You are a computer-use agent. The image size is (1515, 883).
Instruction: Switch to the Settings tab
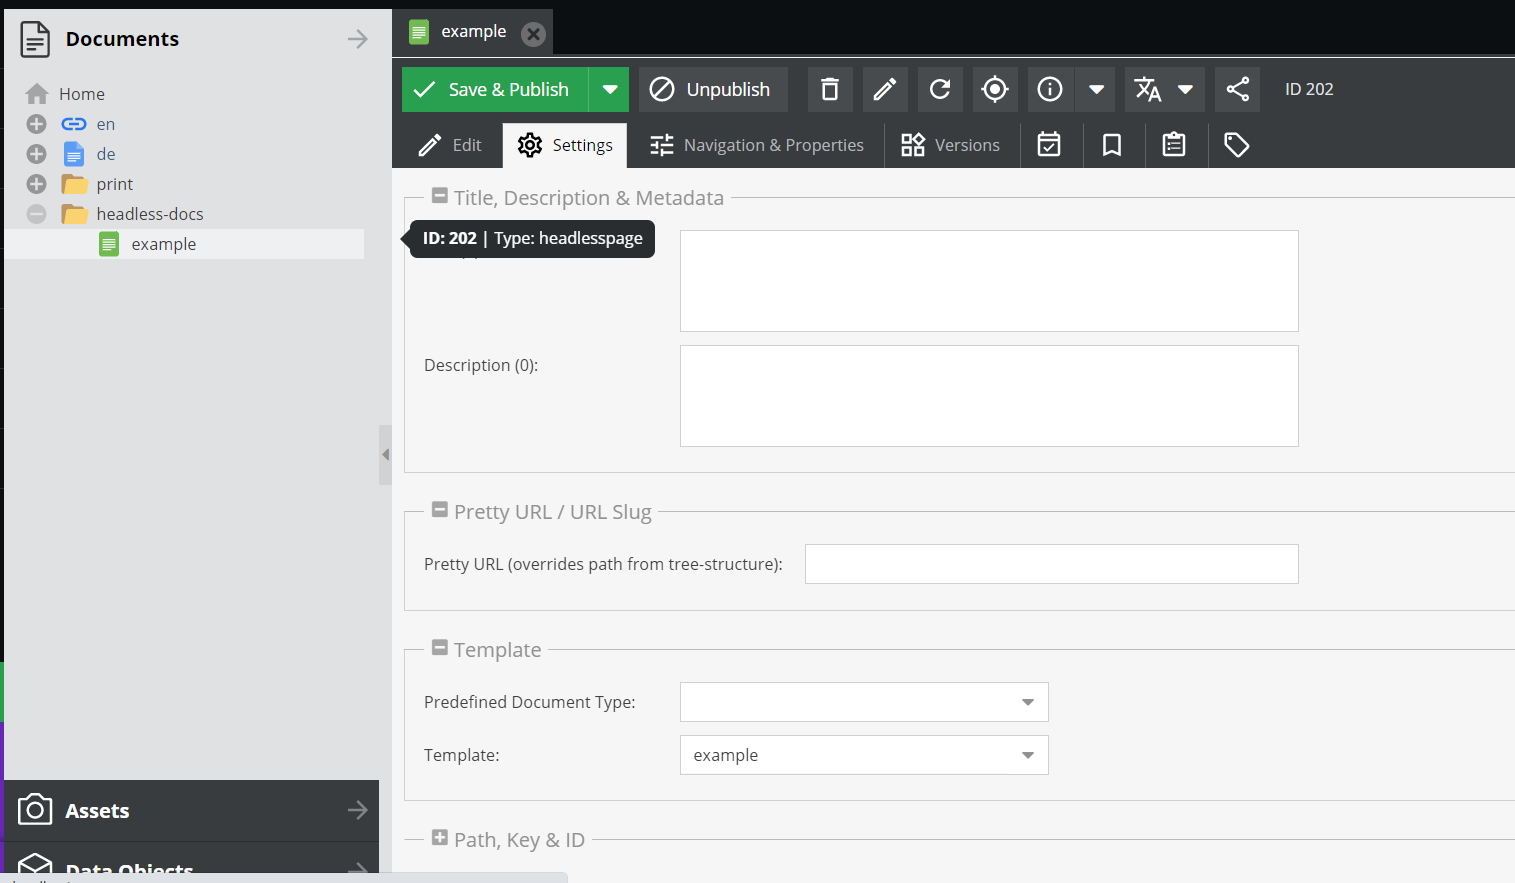click(565, 145)
